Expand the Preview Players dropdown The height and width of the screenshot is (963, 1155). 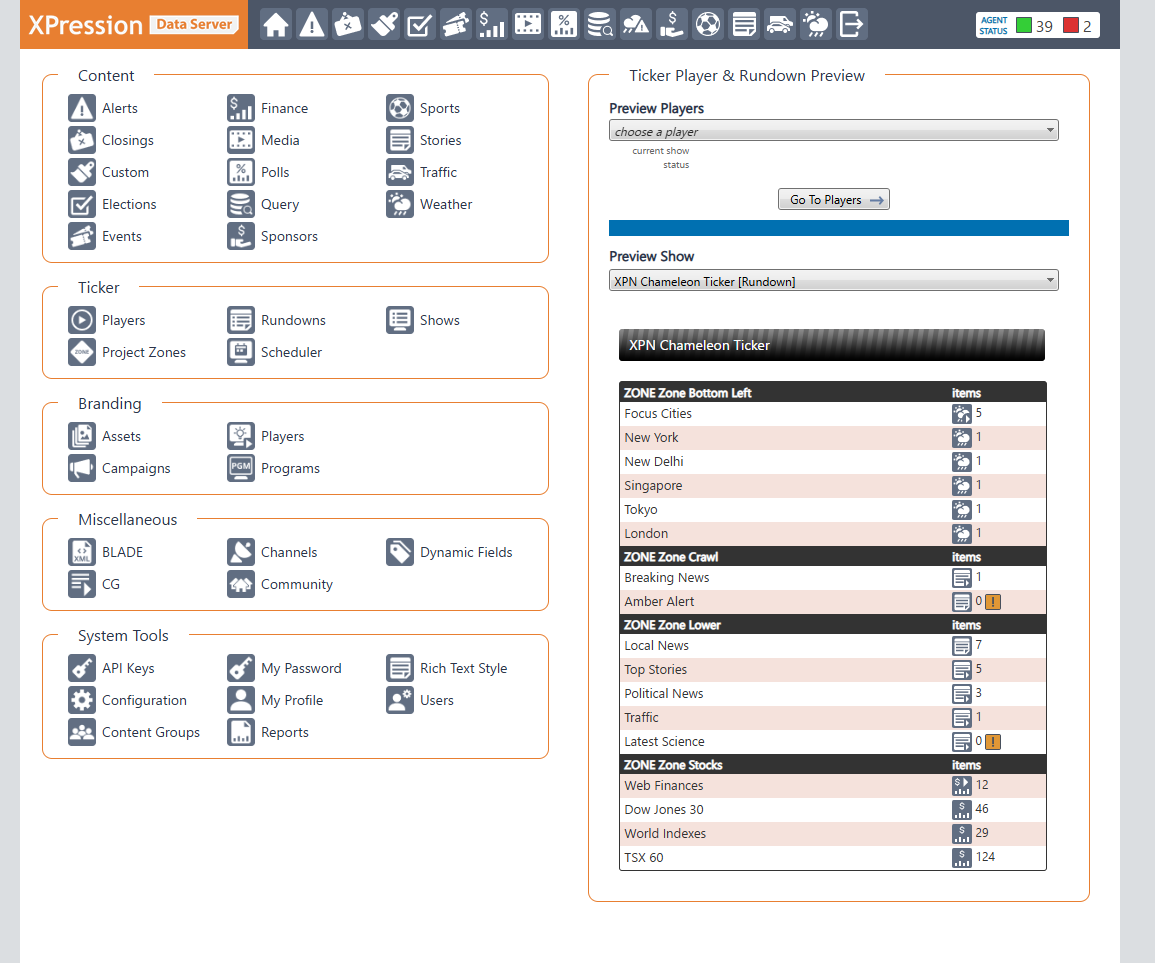833,131
